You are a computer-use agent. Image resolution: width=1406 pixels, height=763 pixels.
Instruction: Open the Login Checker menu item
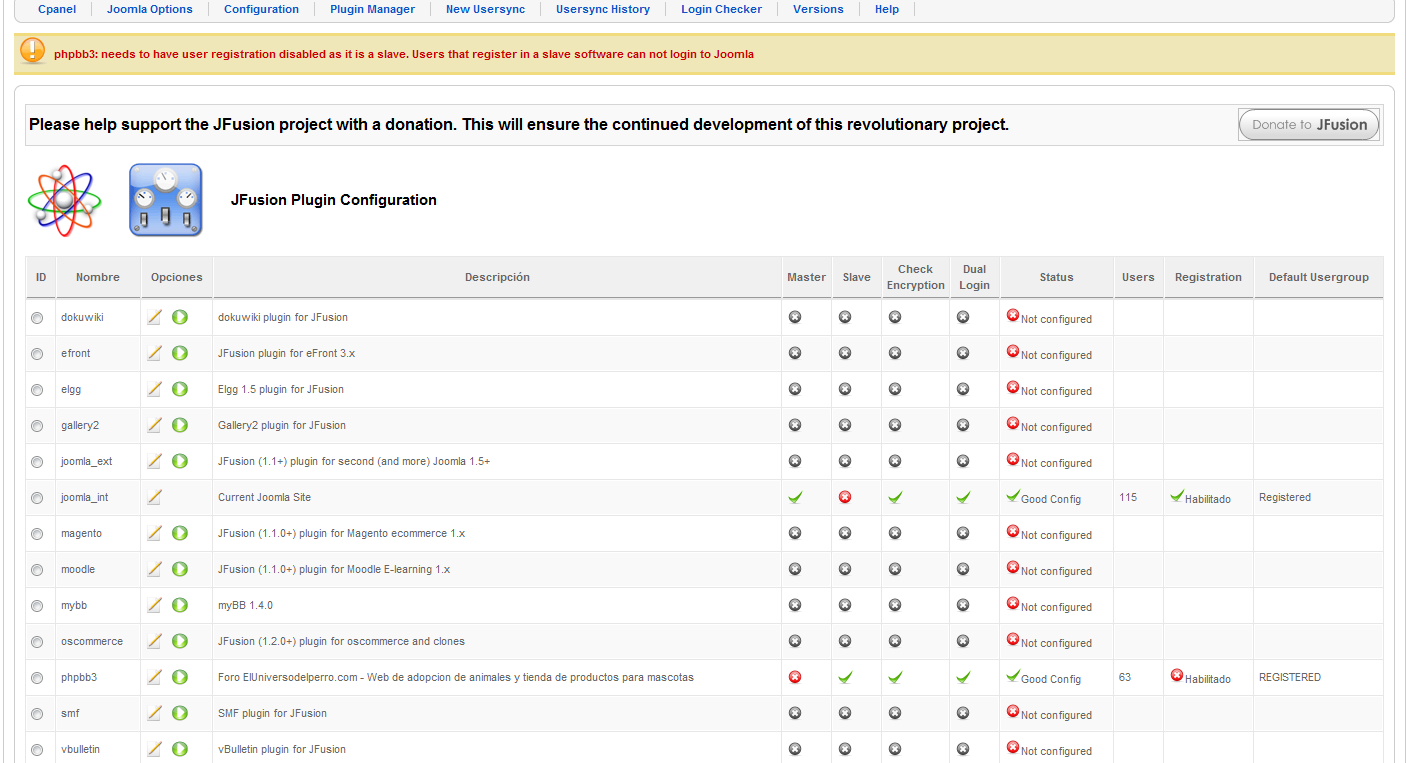(721, 9)
